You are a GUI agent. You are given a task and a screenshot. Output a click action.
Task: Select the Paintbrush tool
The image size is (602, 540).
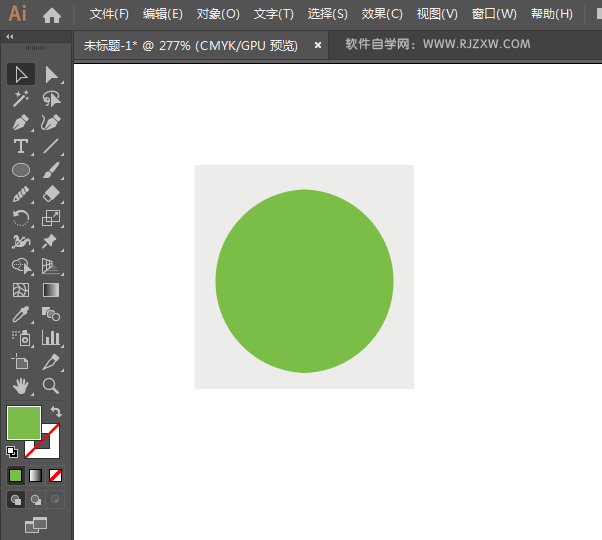pyautogui.click(x=51, y=170)
